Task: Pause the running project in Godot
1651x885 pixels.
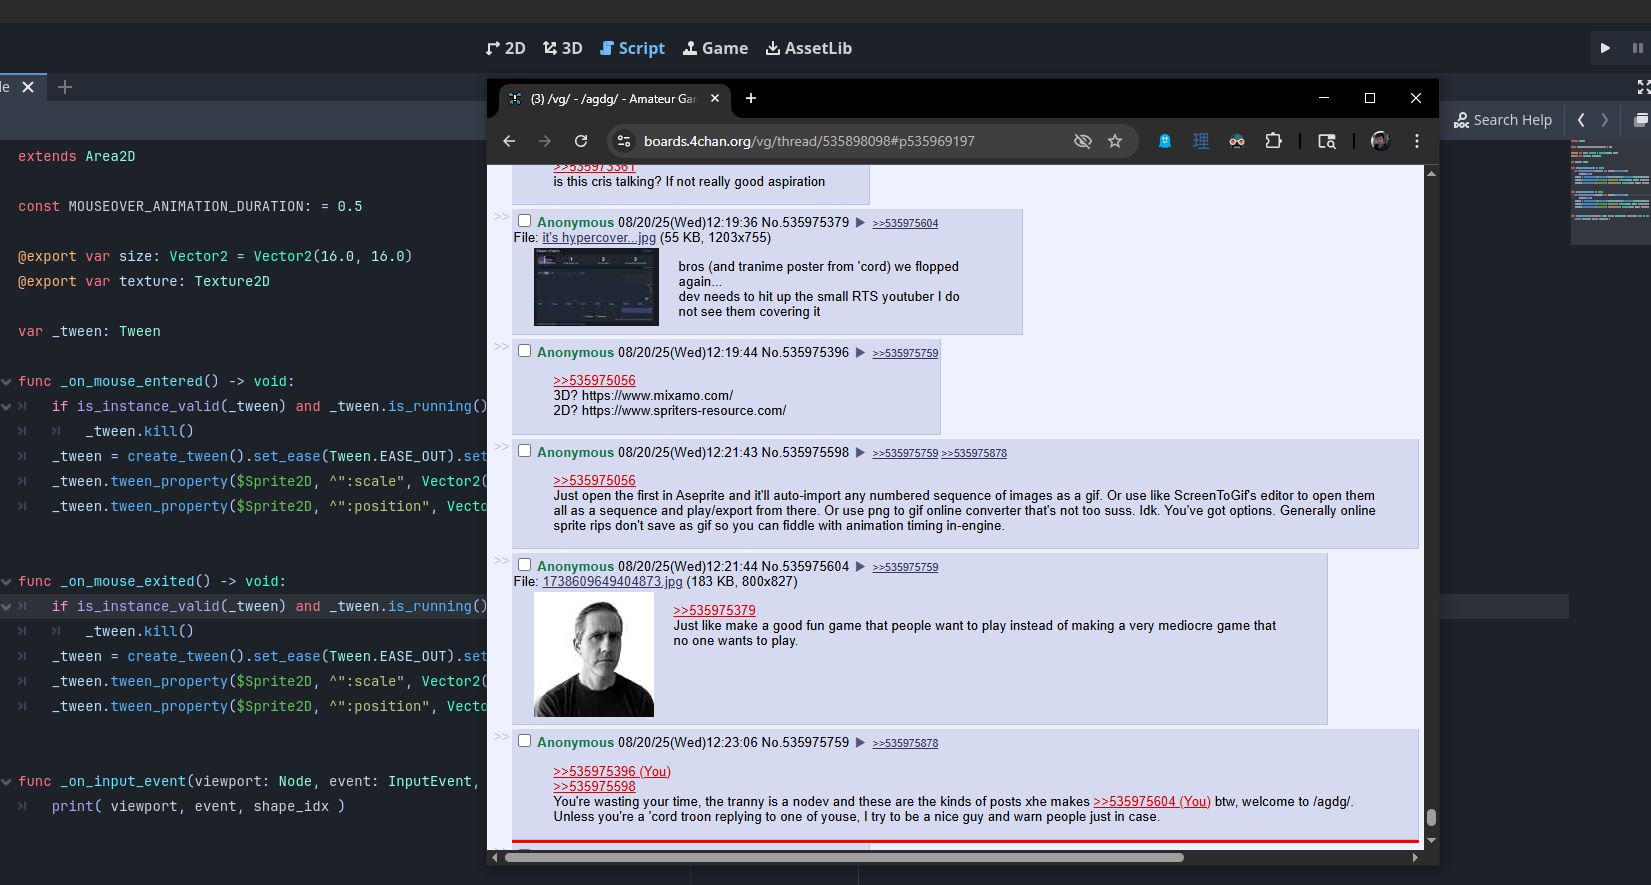Action: pos(1637,48)
